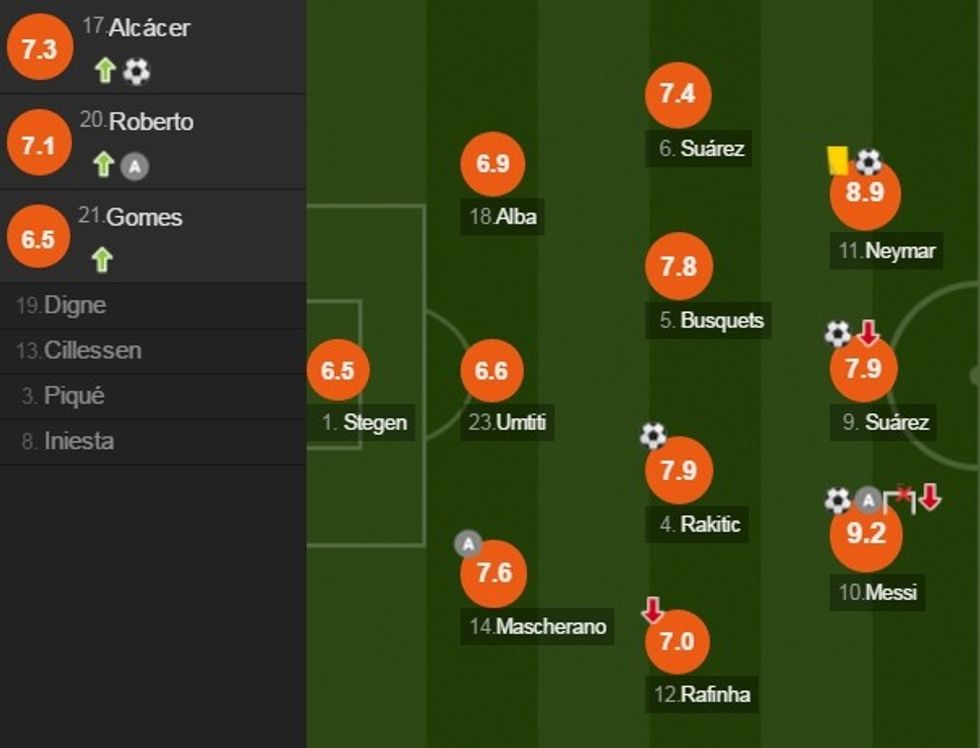Select the 23. Umtiti name label
Screen dimensions: 980x748
510,423
